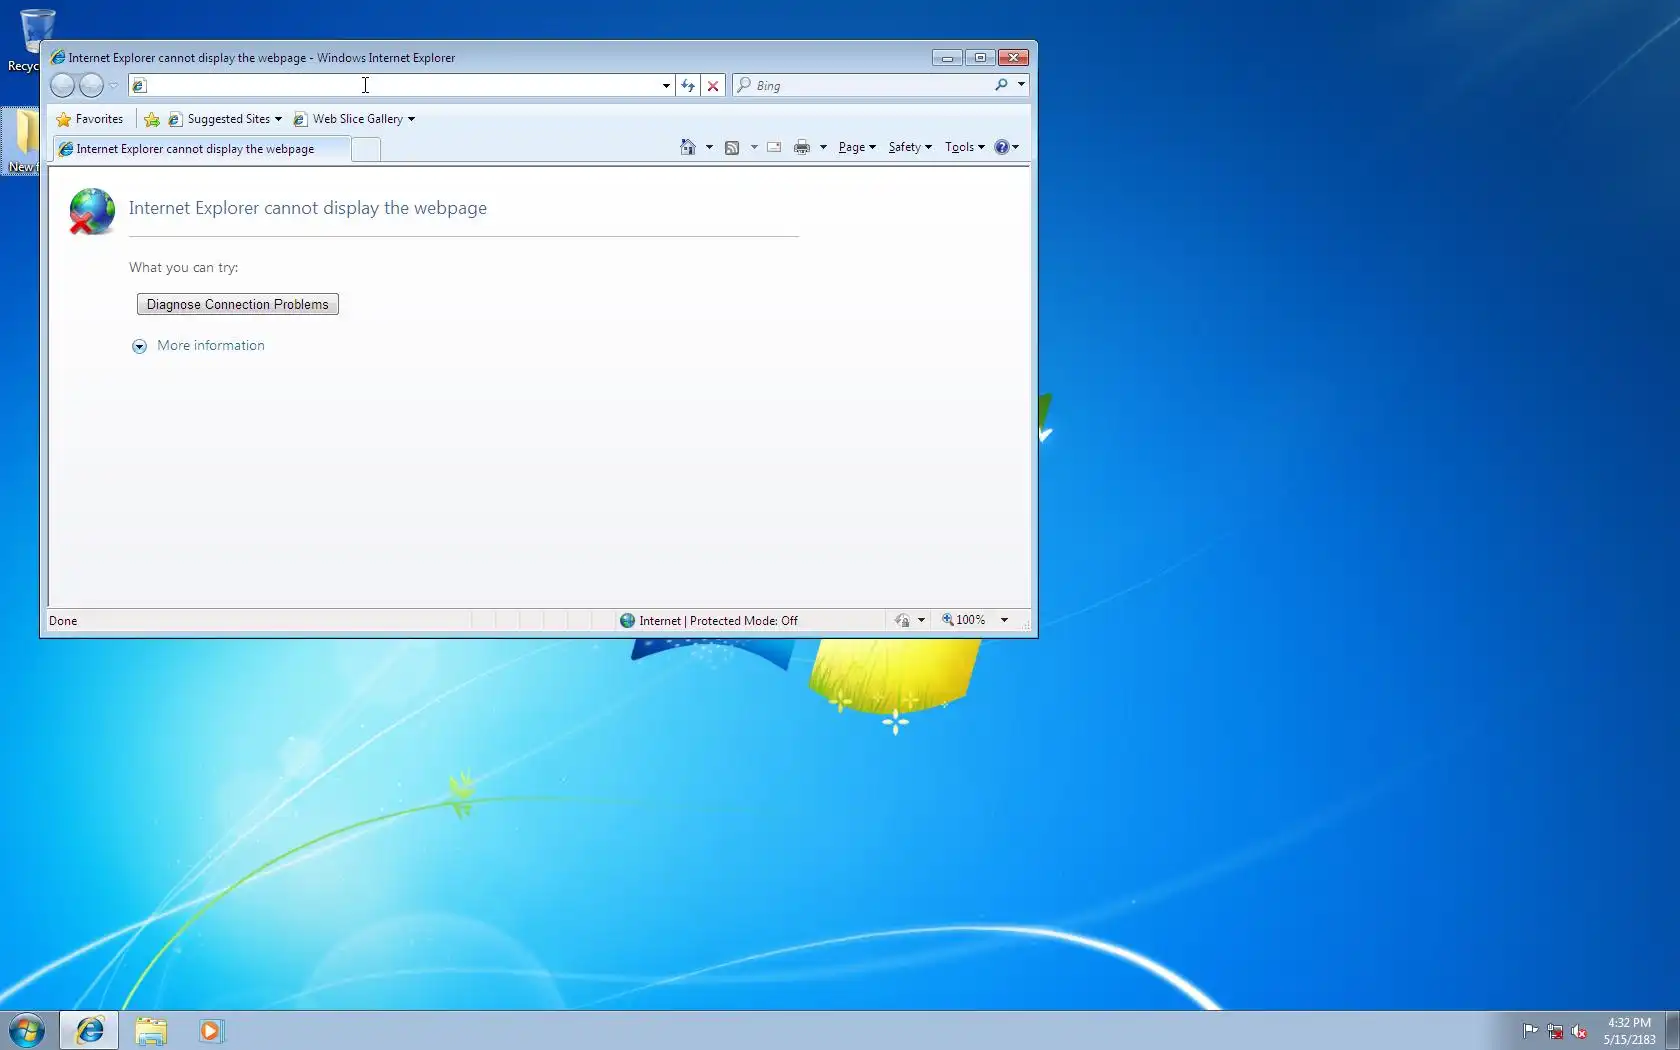
Task: Click the muted volume speaker tray icon
Action: pos(1579,1031)
